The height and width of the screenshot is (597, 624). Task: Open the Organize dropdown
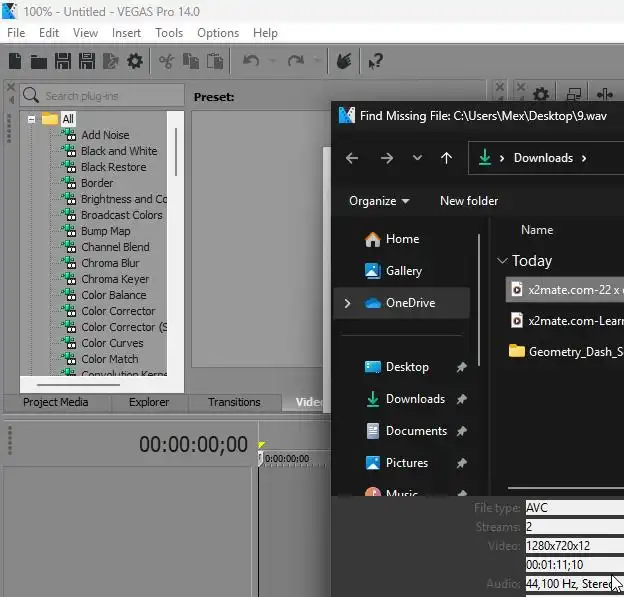(379, 201)
